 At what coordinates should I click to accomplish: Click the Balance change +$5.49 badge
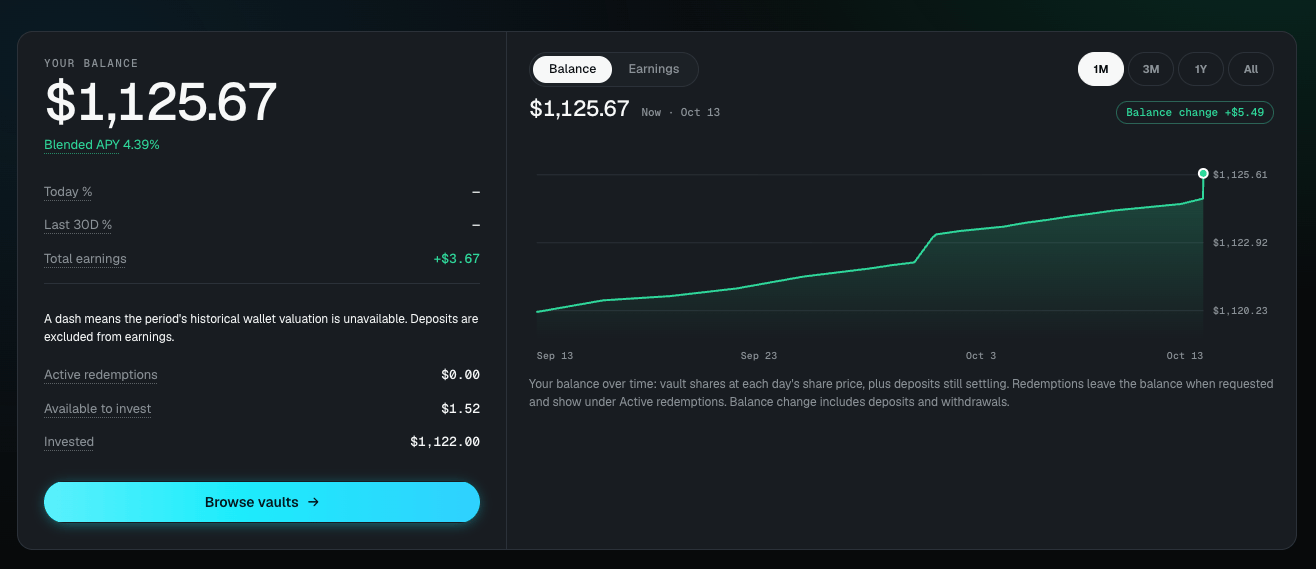[1195, 112]
